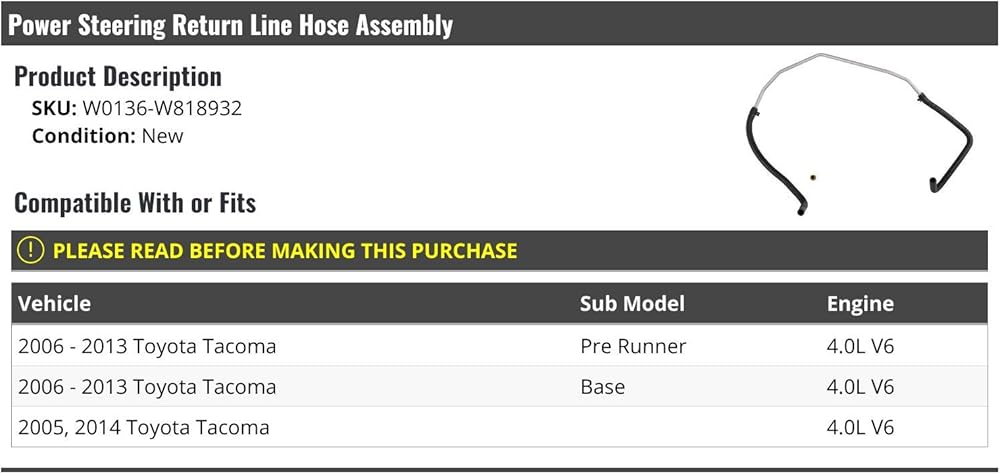
Task: Select the 'PLEASE READ BEFORE MAKING THIS PURCHASE' text
Action: coord(285,251)
